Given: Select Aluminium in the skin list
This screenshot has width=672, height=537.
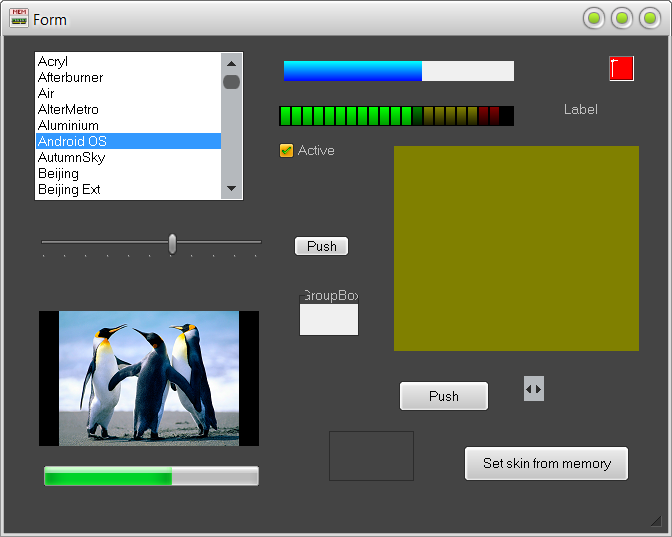Looking at the screenshot, I should [x=128, y=125].
